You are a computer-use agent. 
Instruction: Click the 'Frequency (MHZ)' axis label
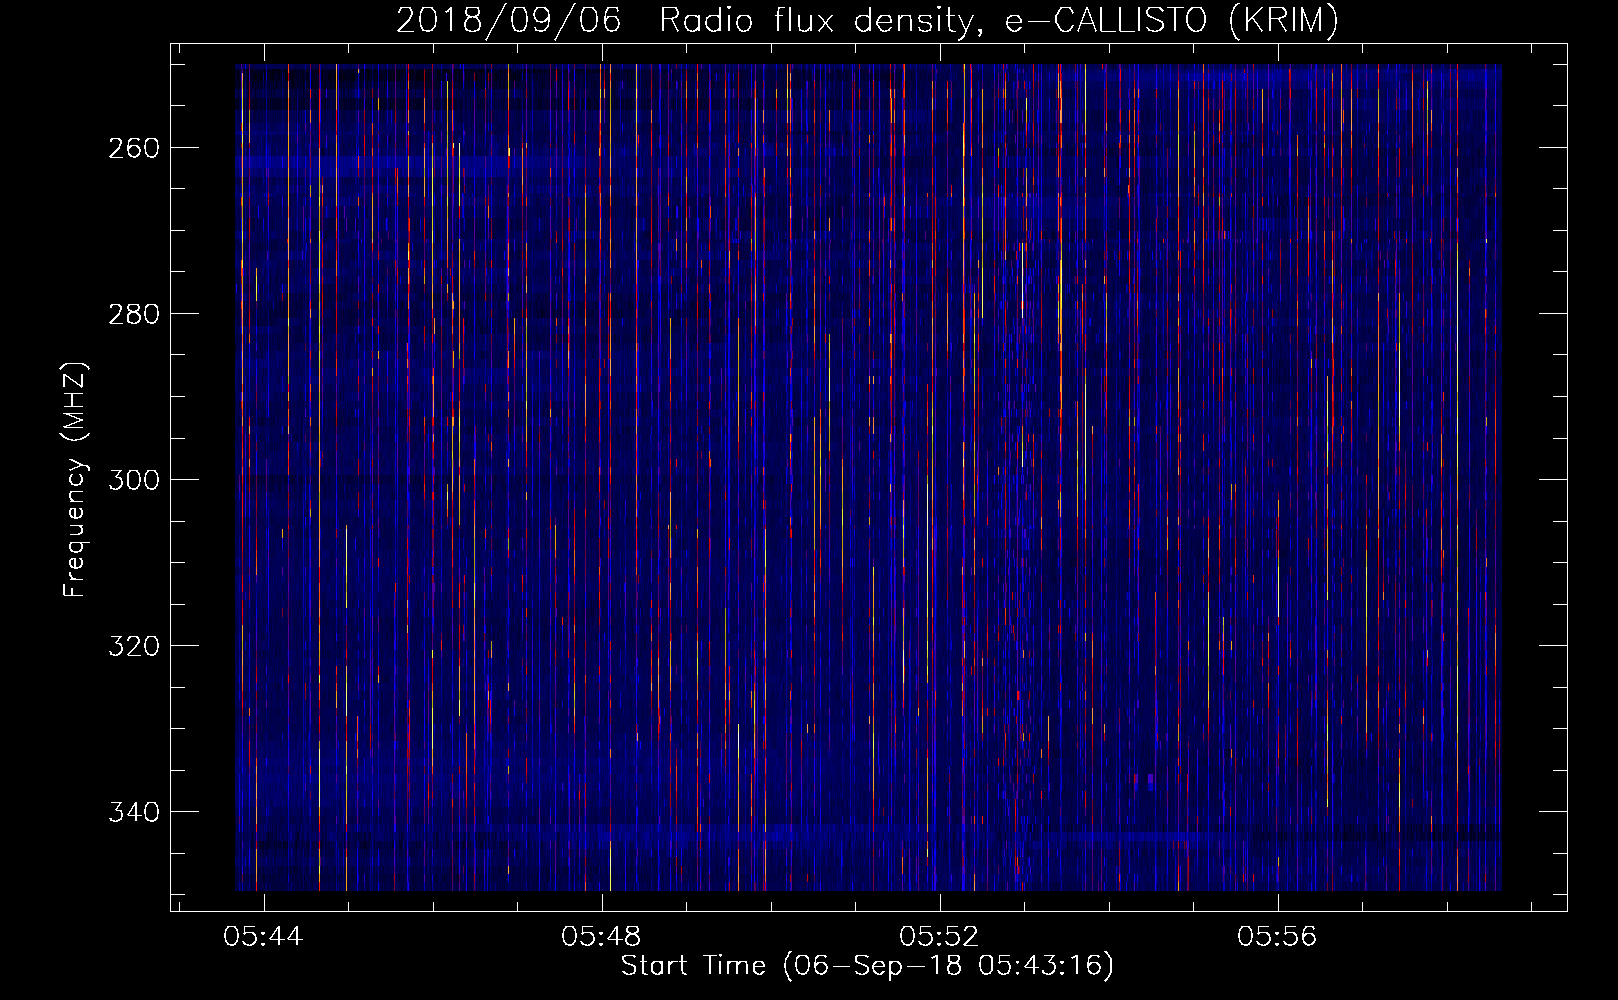click(75, 479)
